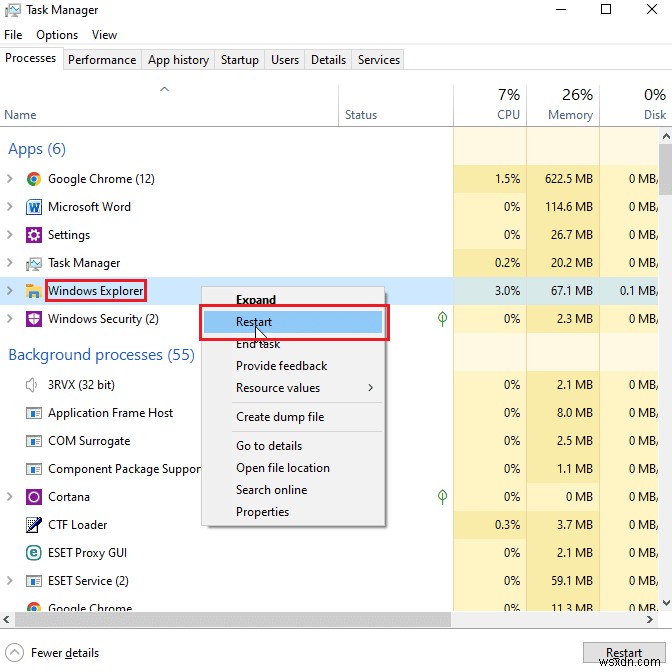The height and width of the screenshot is (672, 672).
Task: Click the Background processes (55) heading
Action: [x=102, y=355]
